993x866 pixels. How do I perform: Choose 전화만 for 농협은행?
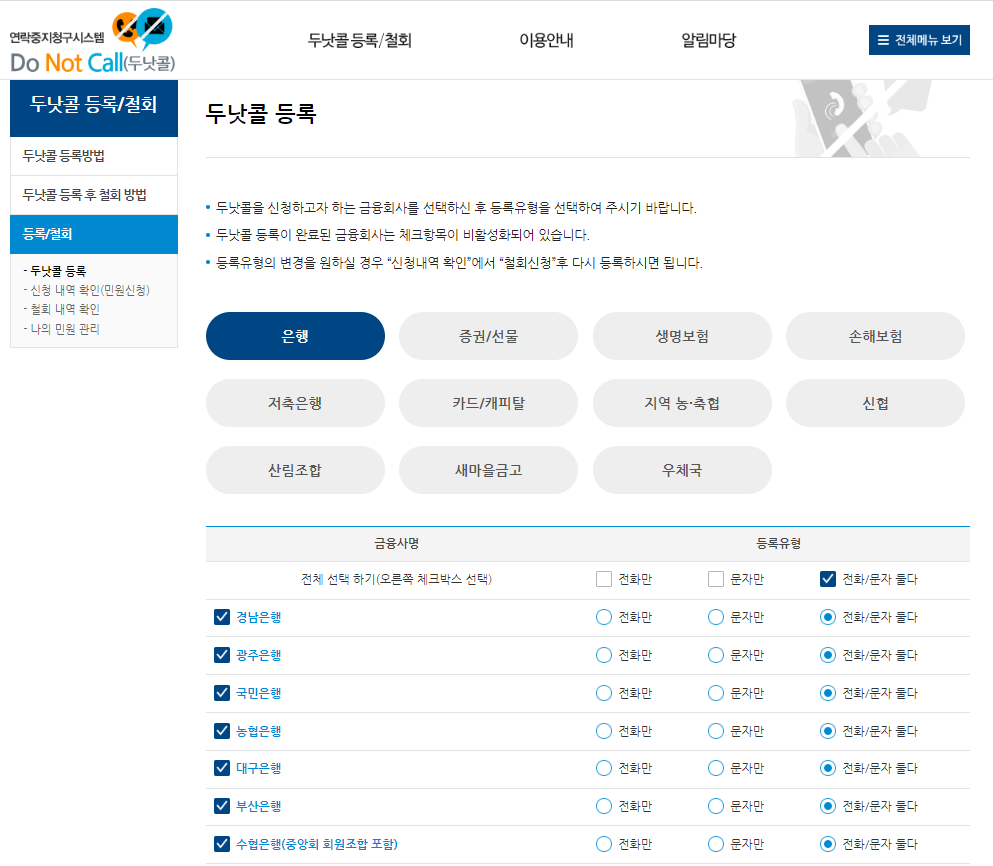tap(604, 731)
